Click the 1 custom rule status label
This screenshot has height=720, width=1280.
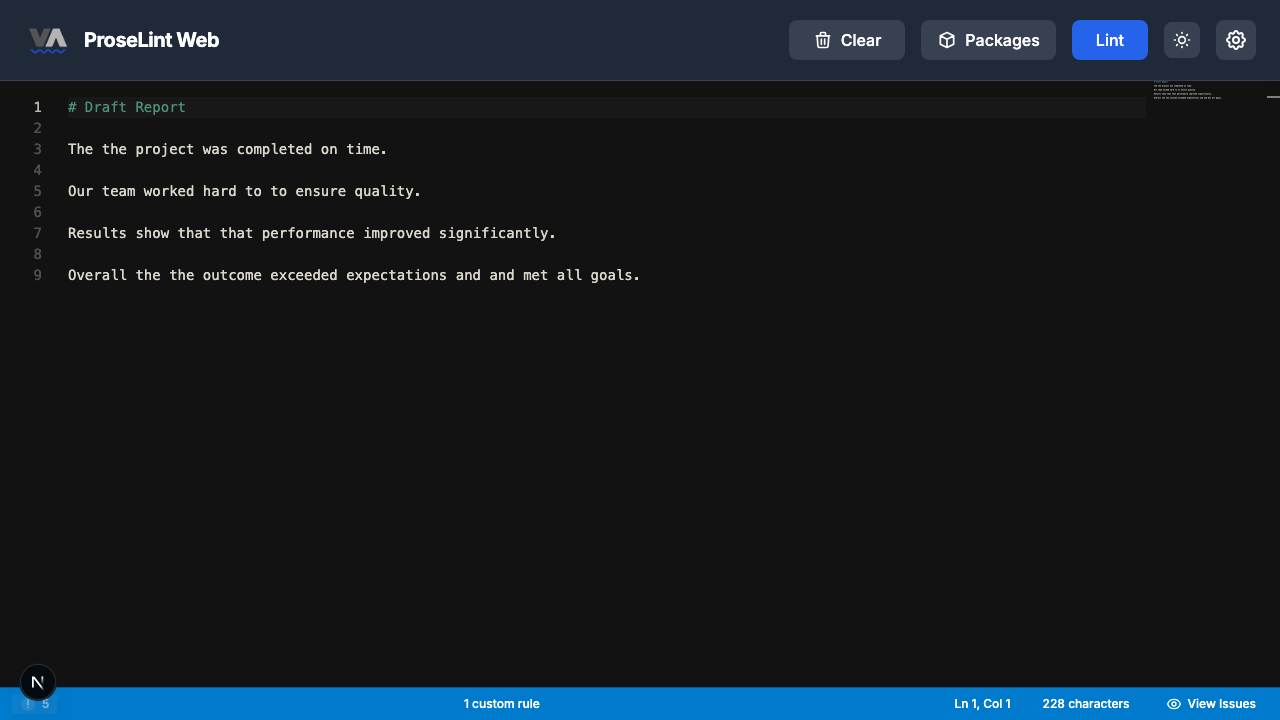501,704
